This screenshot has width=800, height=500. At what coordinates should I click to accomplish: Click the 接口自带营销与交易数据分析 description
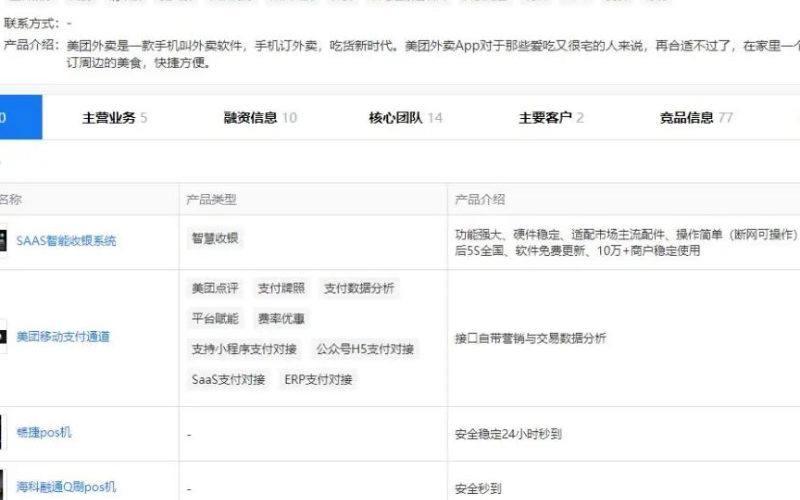coord(531,338)
